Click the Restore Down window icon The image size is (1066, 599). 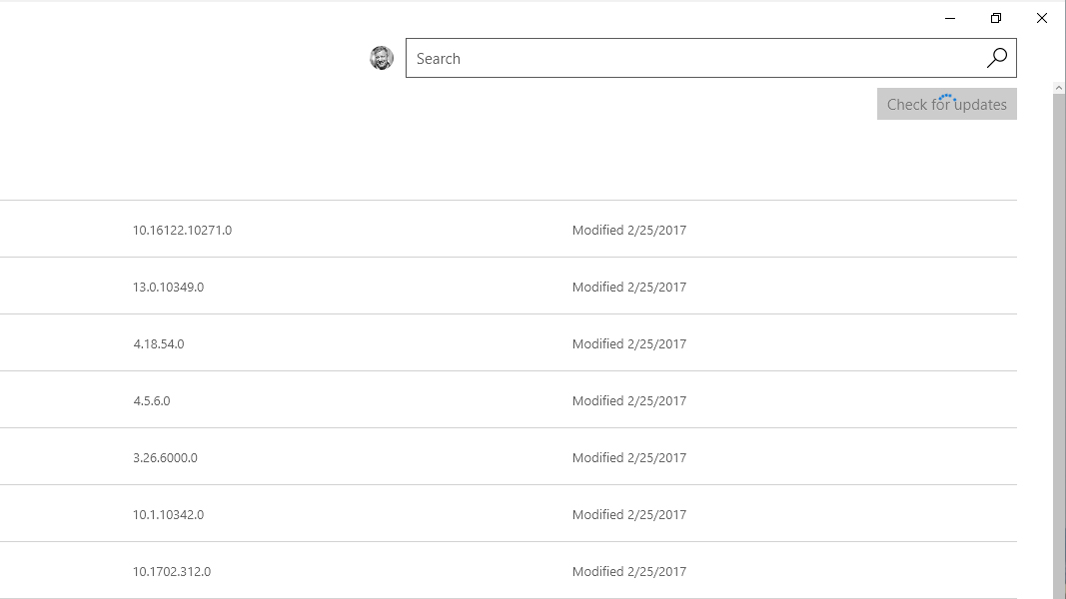pyautogui.click(x=995, y=17)
